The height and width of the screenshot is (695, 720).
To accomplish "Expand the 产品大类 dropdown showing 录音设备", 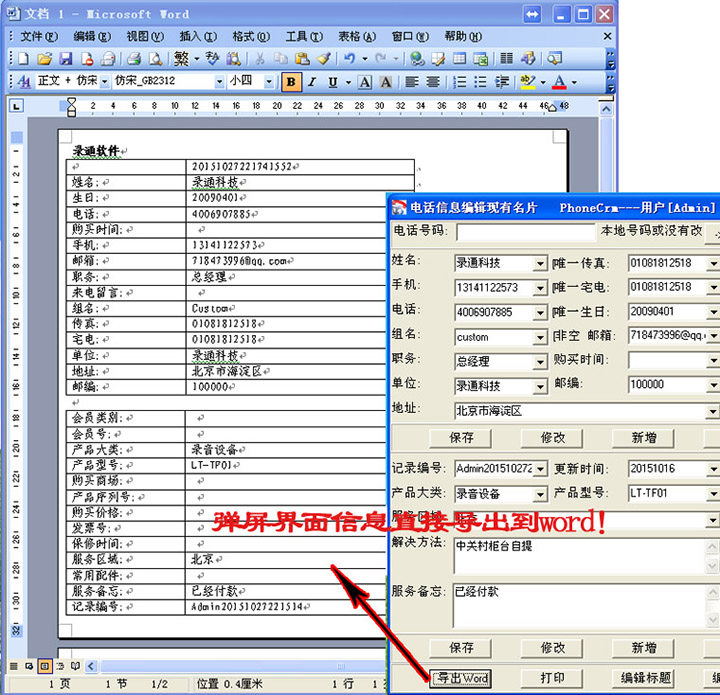I will 540,494.
